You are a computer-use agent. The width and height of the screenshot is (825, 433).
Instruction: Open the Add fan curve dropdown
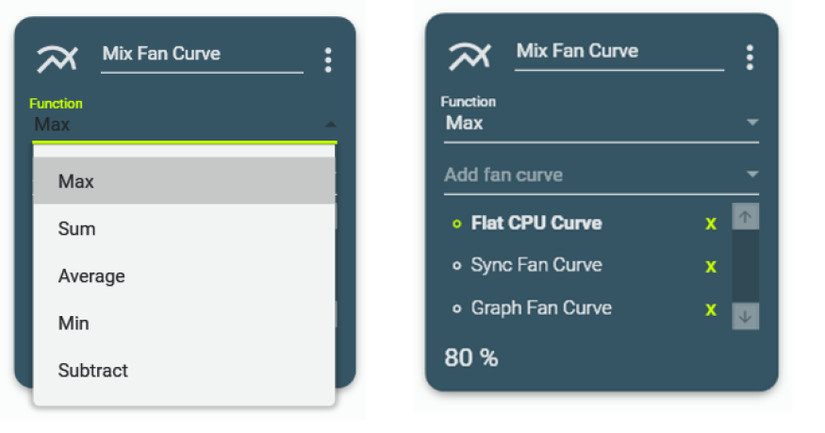tap(752, 175)
